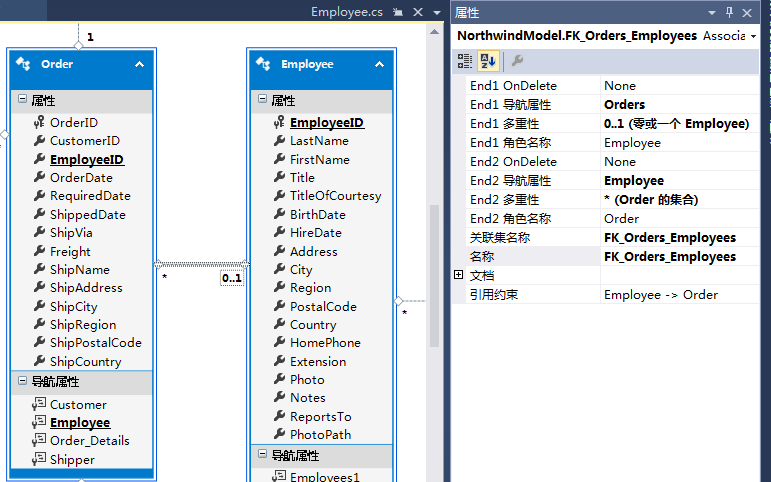
Task: Collapse the Order entity with its chevron
Action: pos(140,64)
